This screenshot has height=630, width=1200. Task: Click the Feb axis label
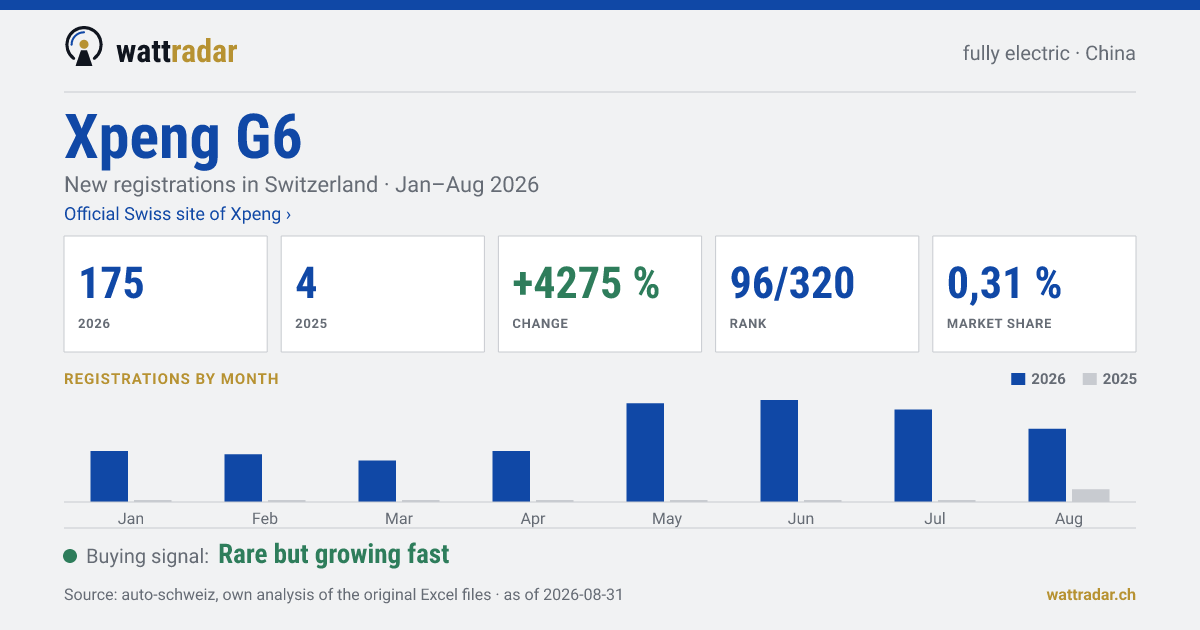coord(265,519)
